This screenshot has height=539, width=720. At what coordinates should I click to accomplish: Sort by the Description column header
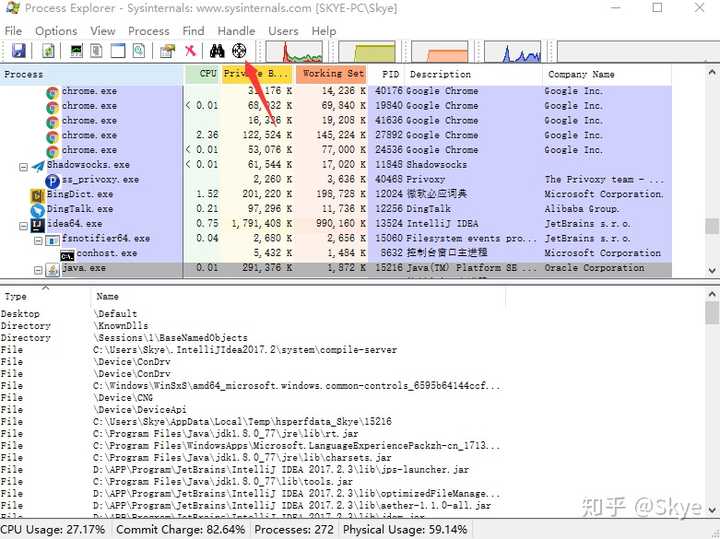tap(473, 74)
